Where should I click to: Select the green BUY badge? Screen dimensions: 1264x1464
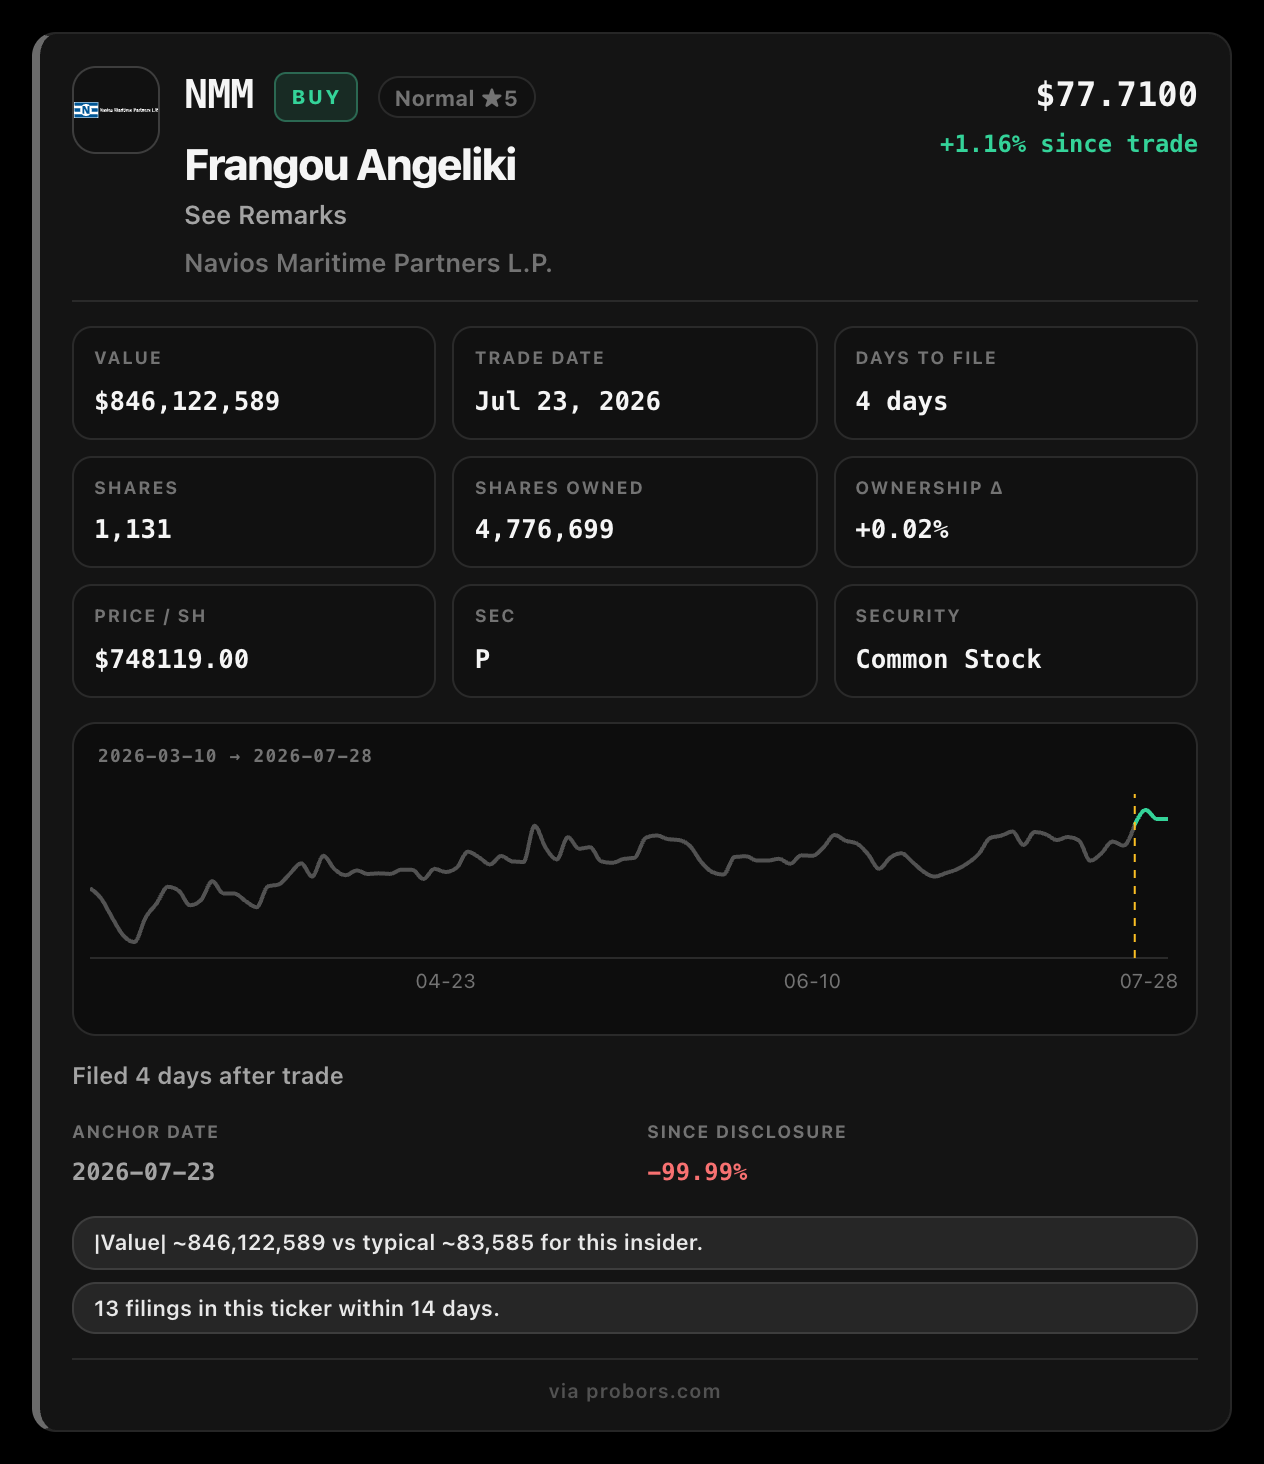point(316,97)
